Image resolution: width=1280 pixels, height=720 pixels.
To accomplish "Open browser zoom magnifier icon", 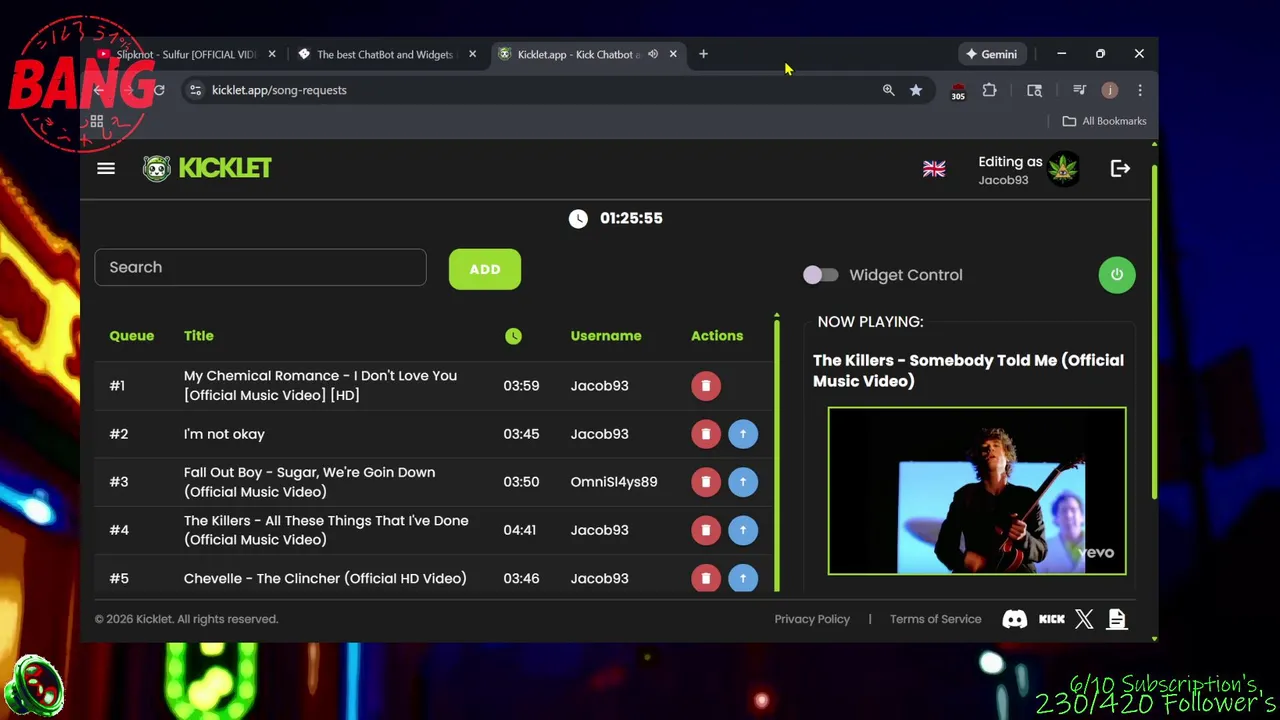I will [x=888, y=90].
